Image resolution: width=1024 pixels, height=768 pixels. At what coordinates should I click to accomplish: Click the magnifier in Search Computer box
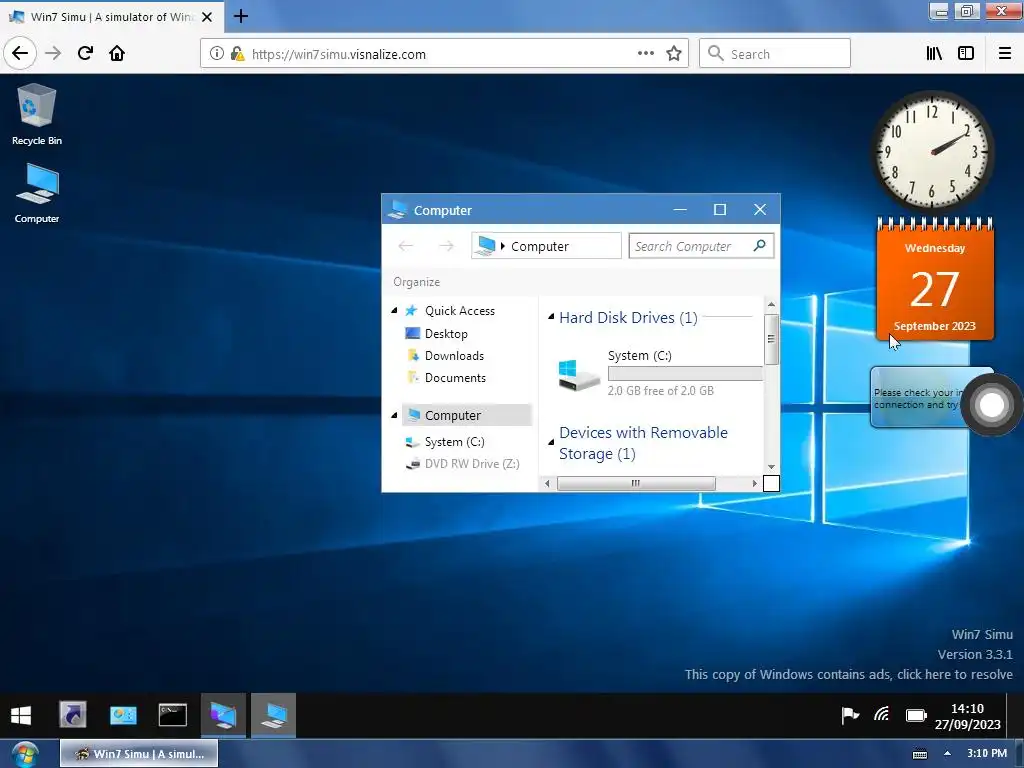tap(760, 246)
